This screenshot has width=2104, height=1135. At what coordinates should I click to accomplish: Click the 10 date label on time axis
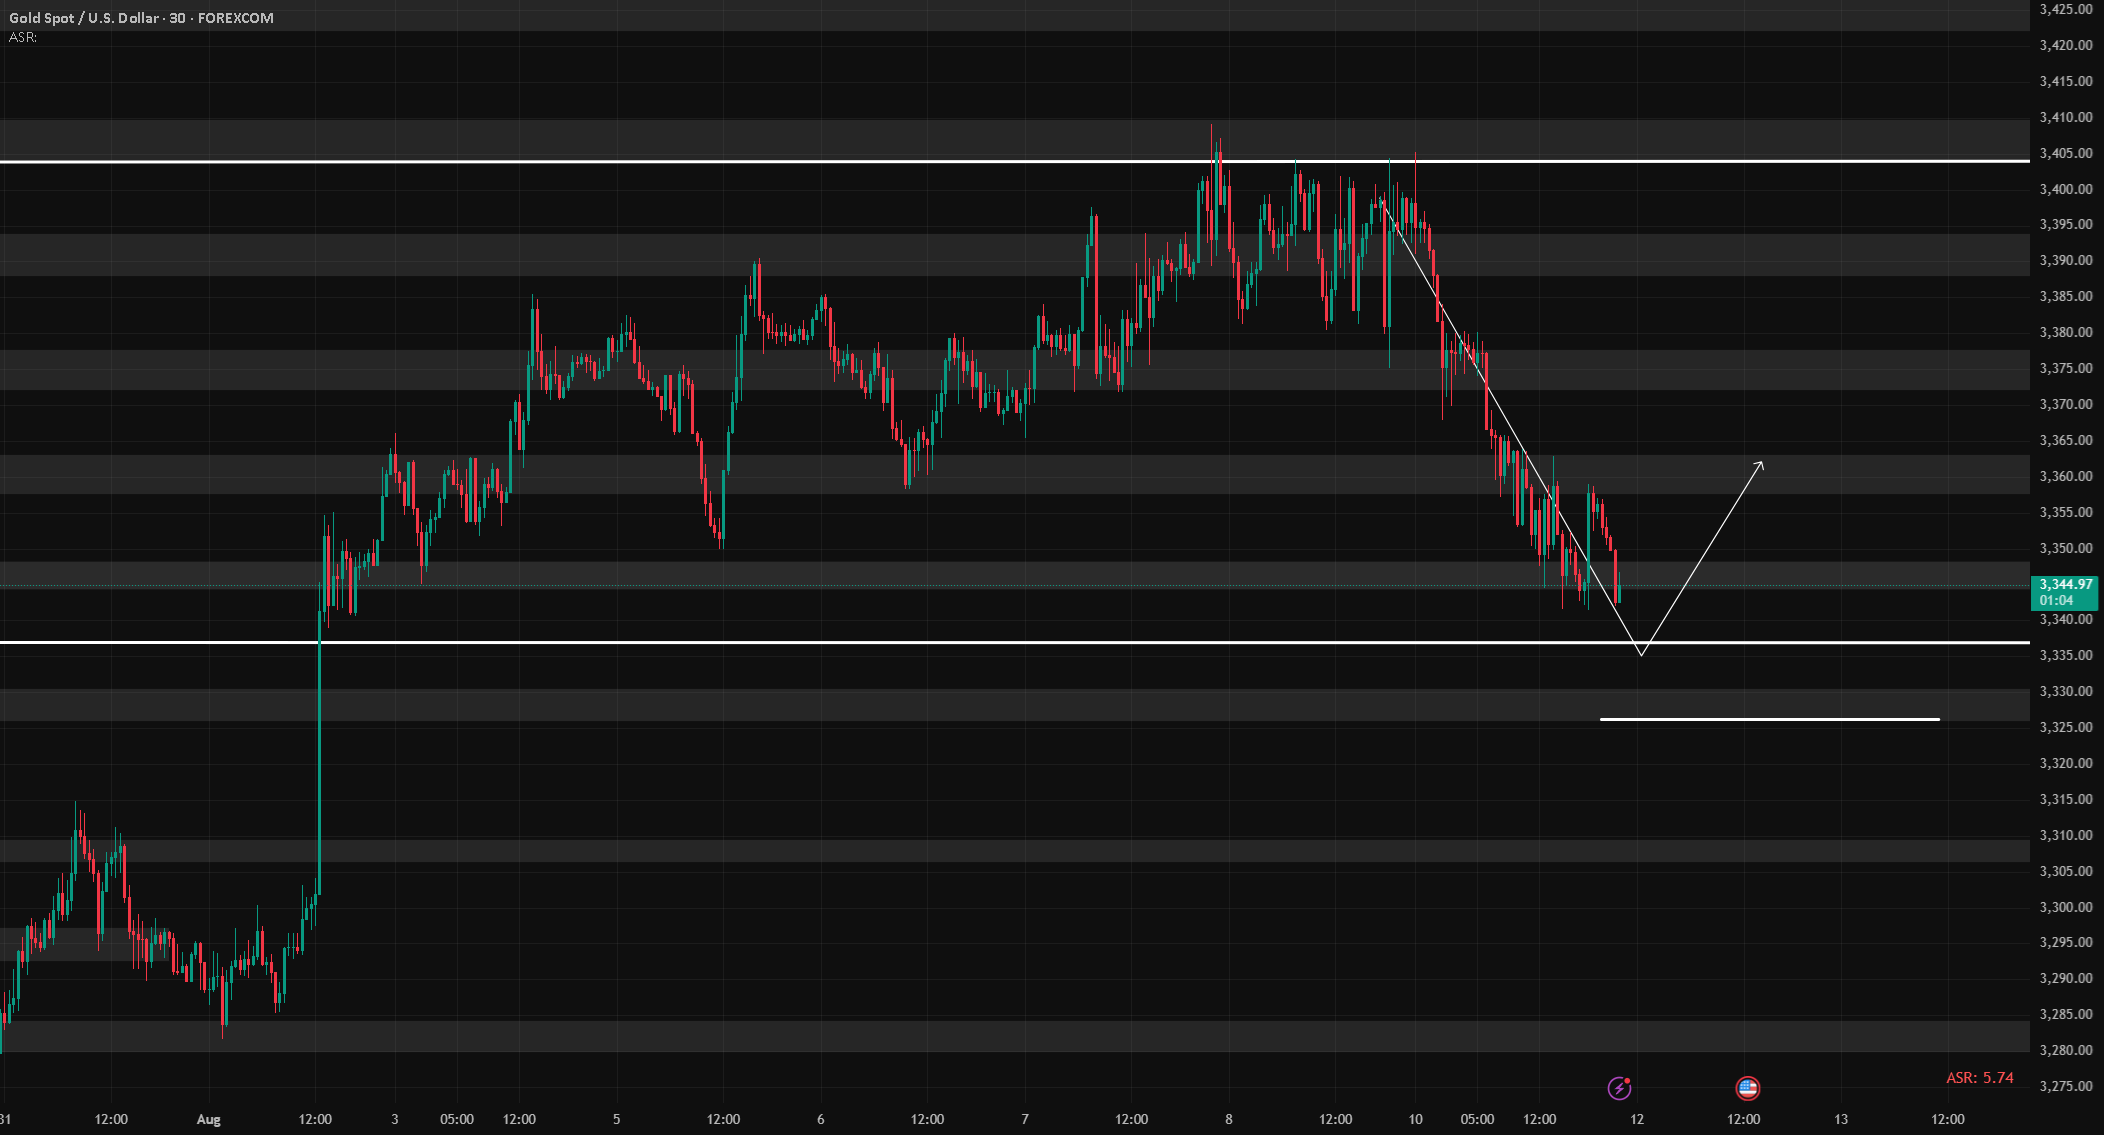click(1415, 1119)
